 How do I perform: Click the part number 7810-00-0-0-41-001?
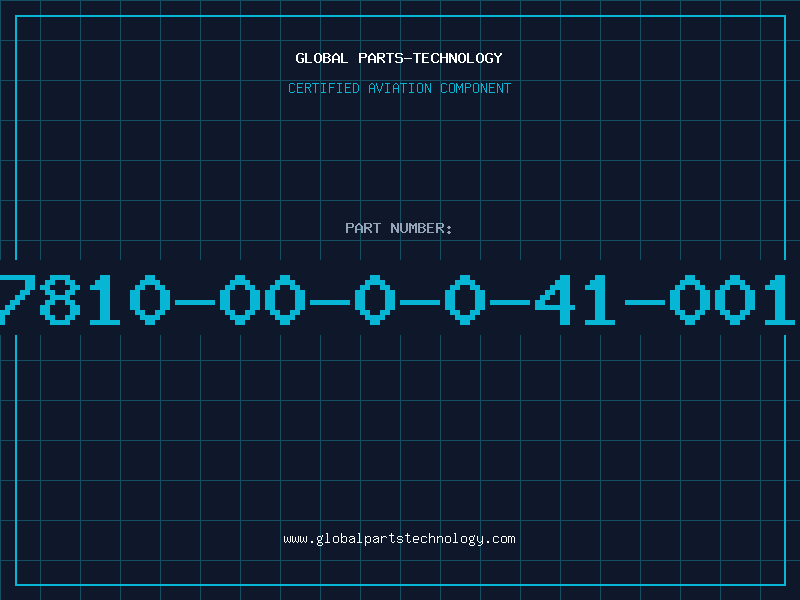(397, 299)
